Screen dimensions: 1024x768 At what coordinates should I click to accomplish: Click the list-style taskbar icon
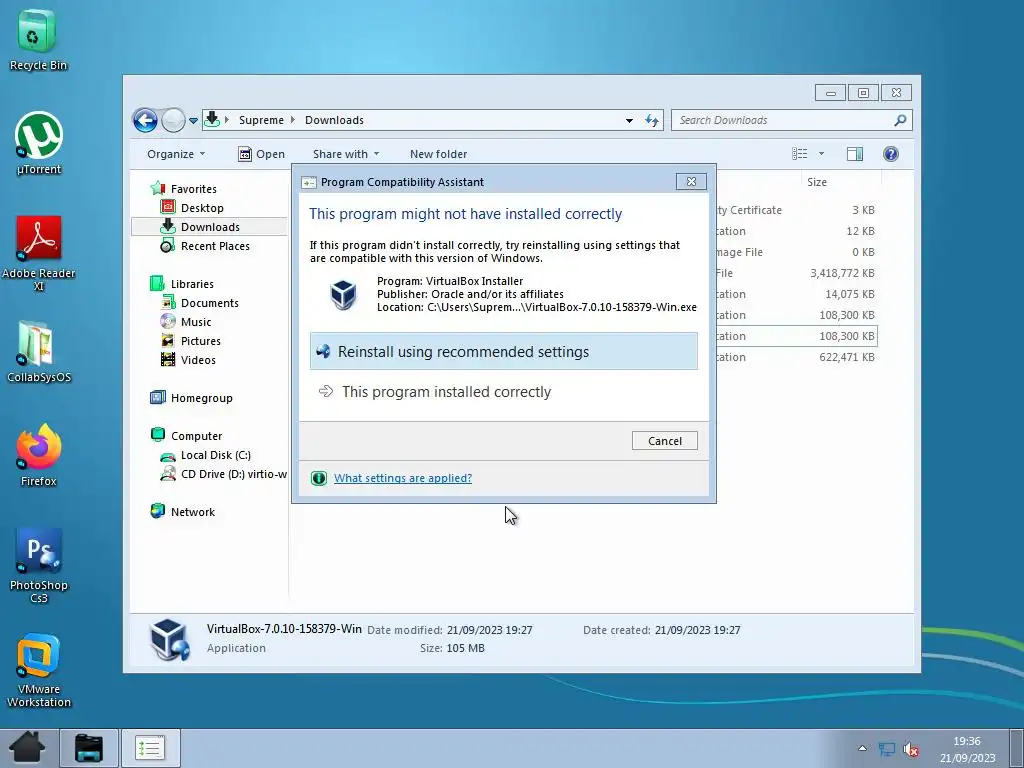click(150, 748)
